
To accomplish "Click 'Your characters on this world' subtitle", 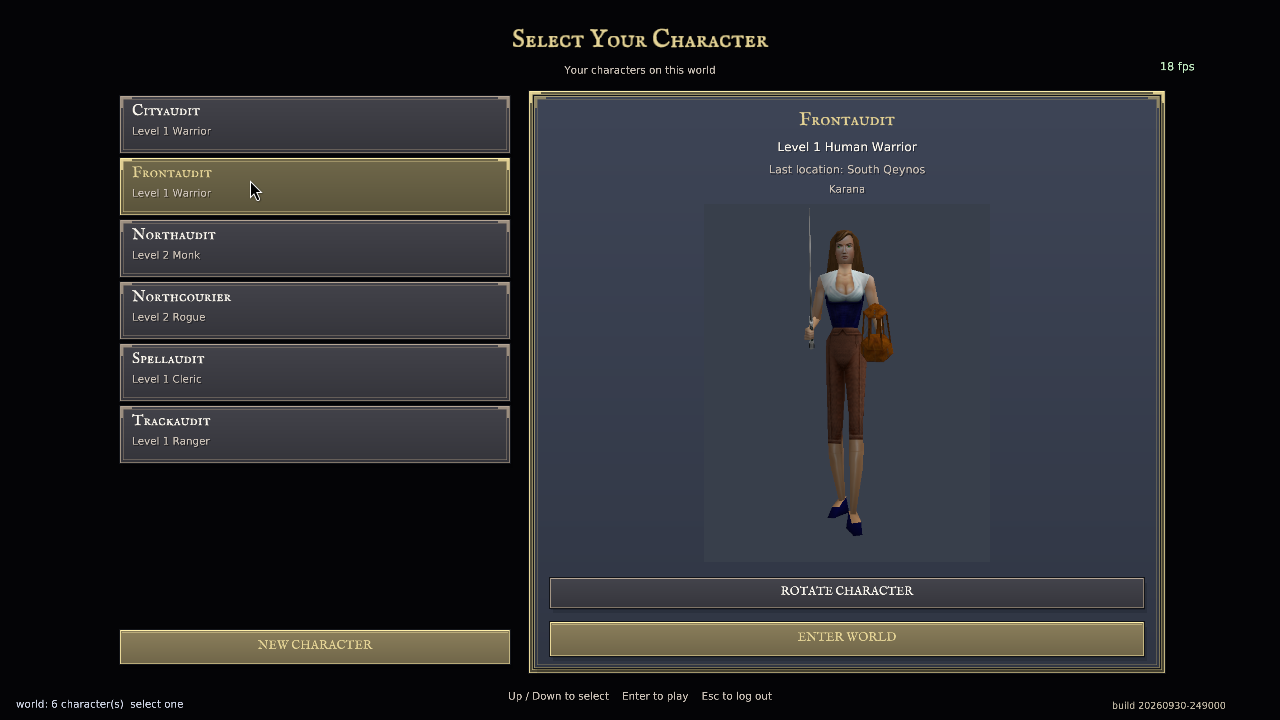I will click(640, 70).
